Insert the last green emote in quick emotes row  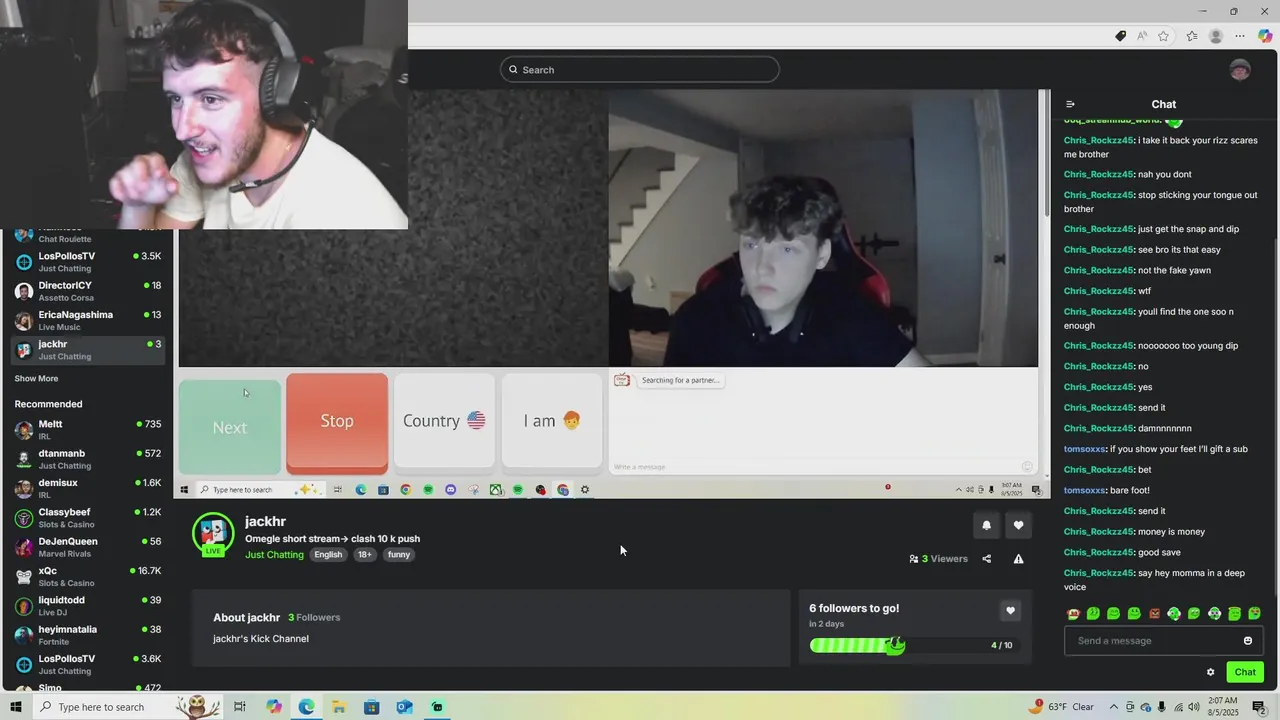click(1254, 614)
